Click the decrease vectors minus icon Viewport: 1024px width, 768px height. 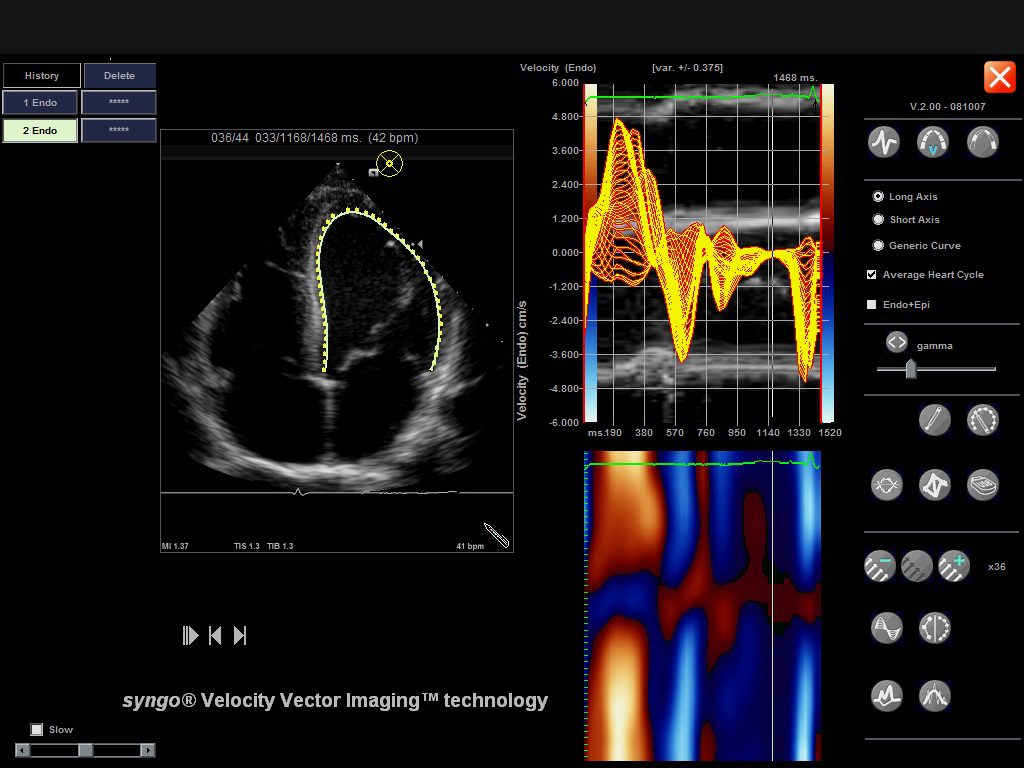tap(880, 566)
